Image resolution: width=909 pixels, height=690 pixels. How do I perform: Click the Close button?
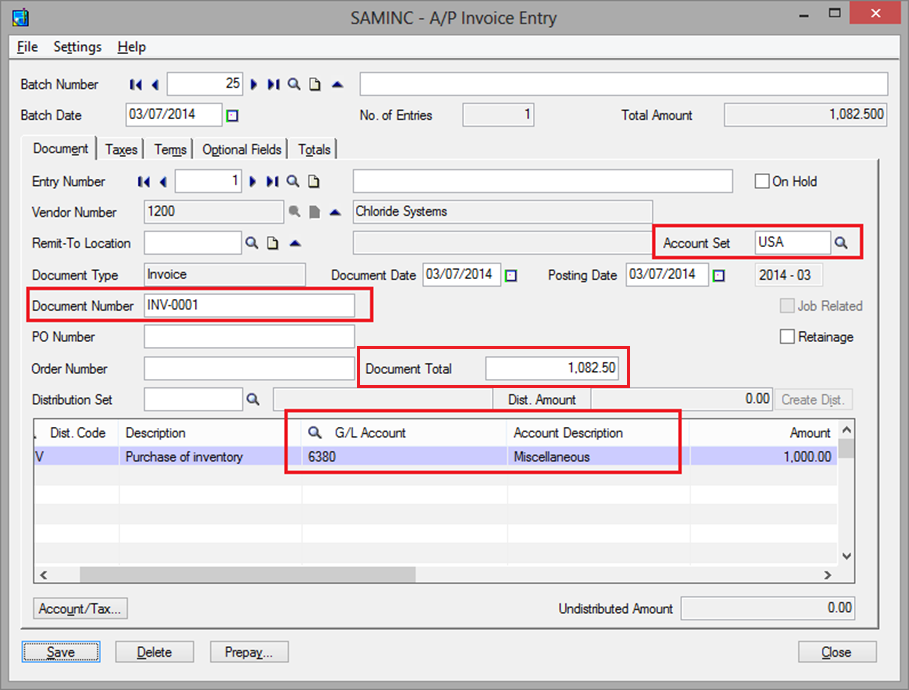point(837,652)
